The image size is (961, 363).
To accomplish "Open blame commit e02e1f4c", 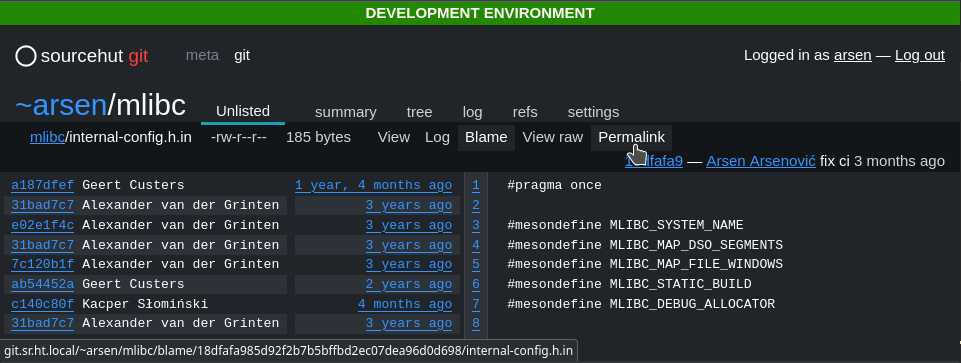I will [x=42, y=225].
